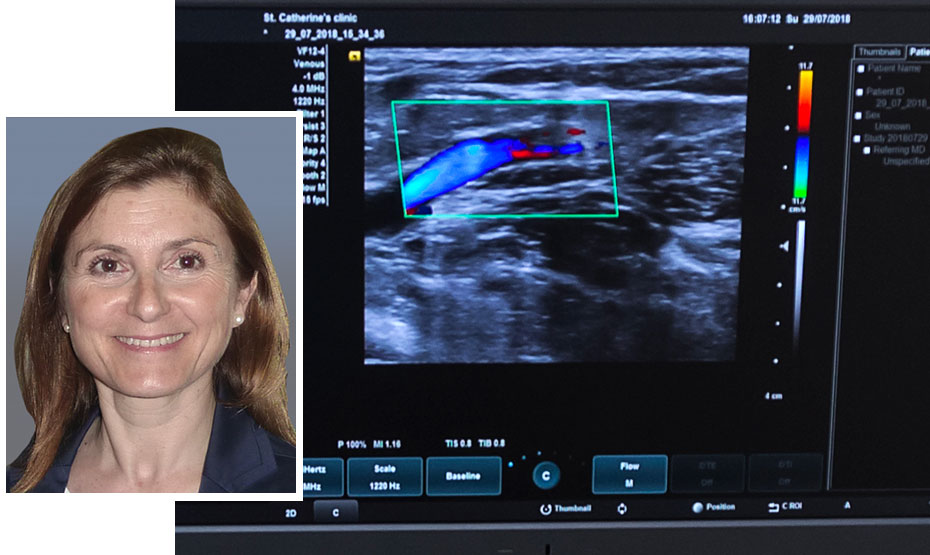
Task: Click the C ROI swap icon
Action: click(x=773, y=507)
